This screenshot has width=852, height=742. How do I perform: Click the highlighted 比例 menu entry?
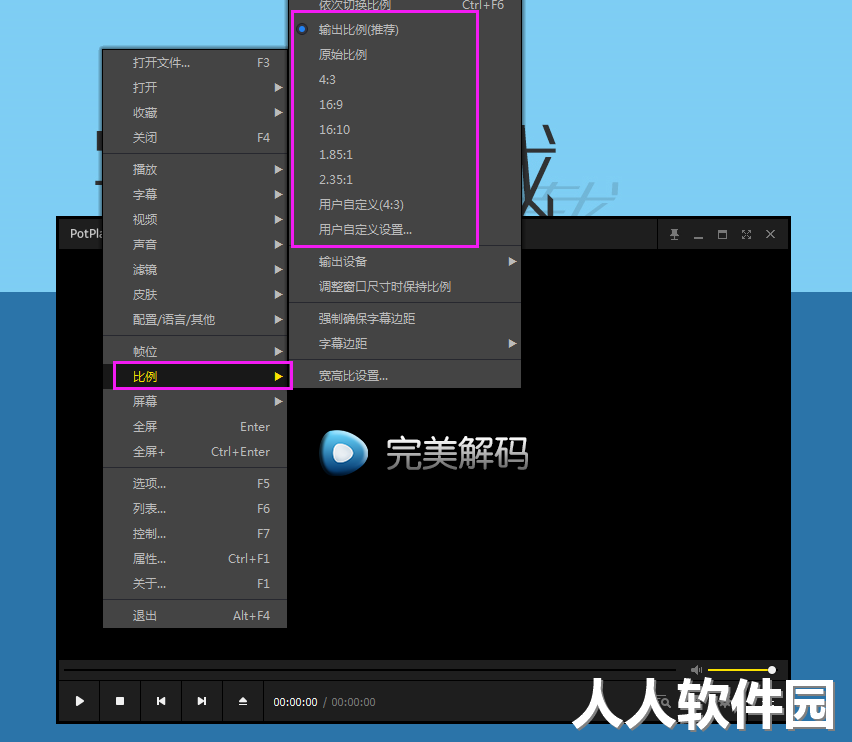click(x=195, y=376)
